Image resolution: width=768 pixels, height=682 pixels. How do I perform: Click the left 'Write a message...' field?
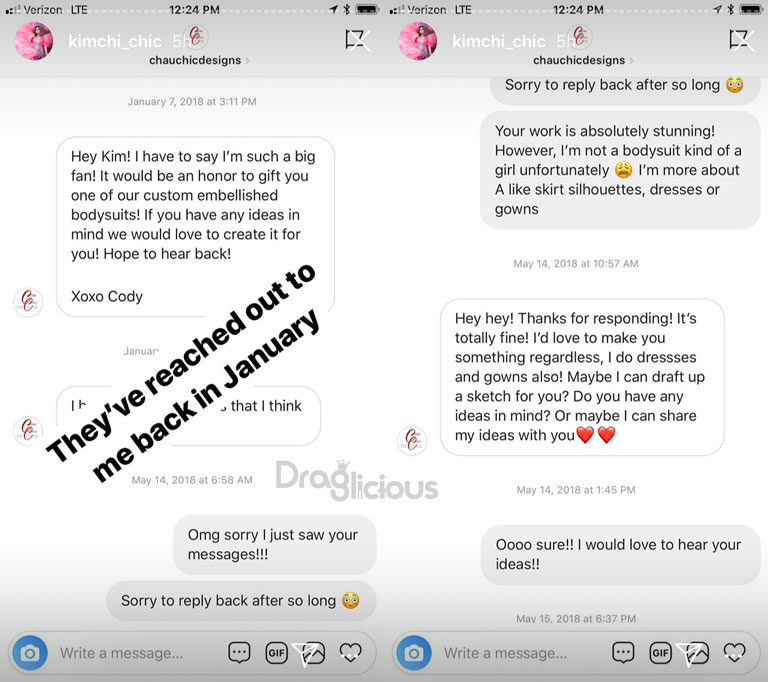pyautogui.click(x=121, y=653)
